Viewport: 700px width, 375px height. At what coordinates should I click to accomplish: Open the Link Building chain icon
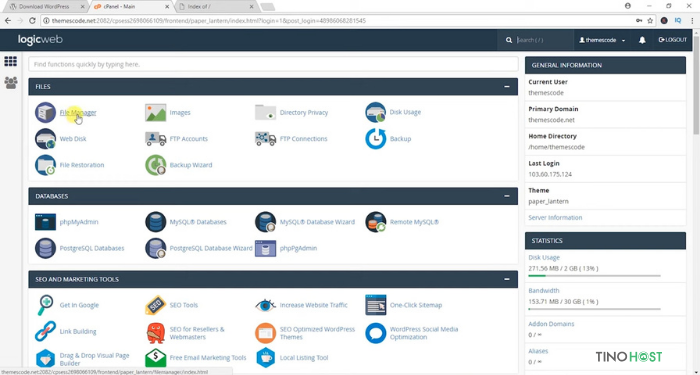(46, 332)
